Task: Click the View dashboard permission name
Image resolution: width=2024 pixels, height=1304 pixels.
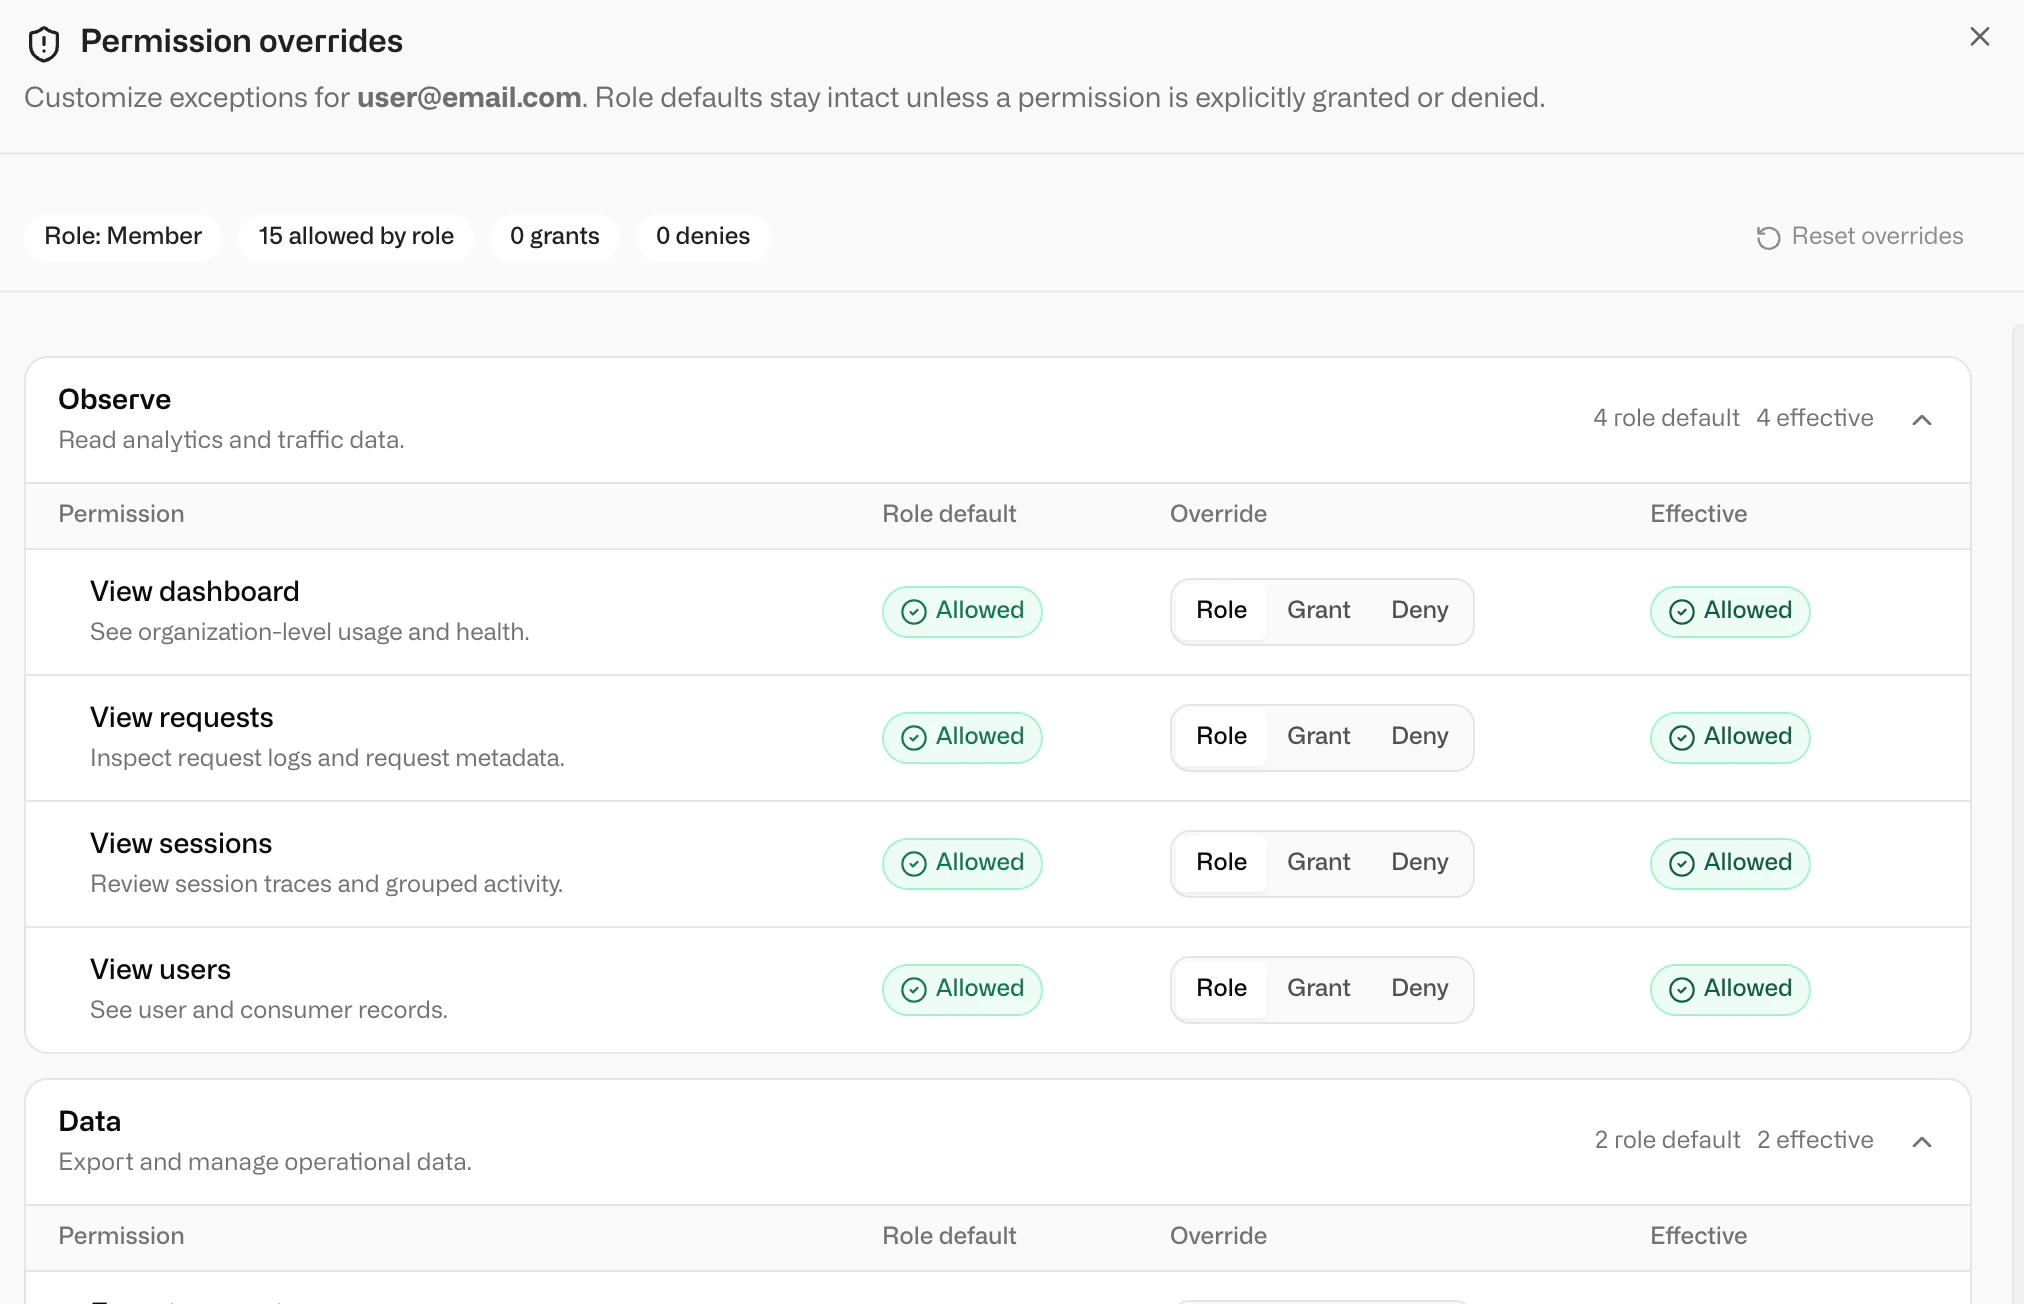Action: tap(195, 592)
